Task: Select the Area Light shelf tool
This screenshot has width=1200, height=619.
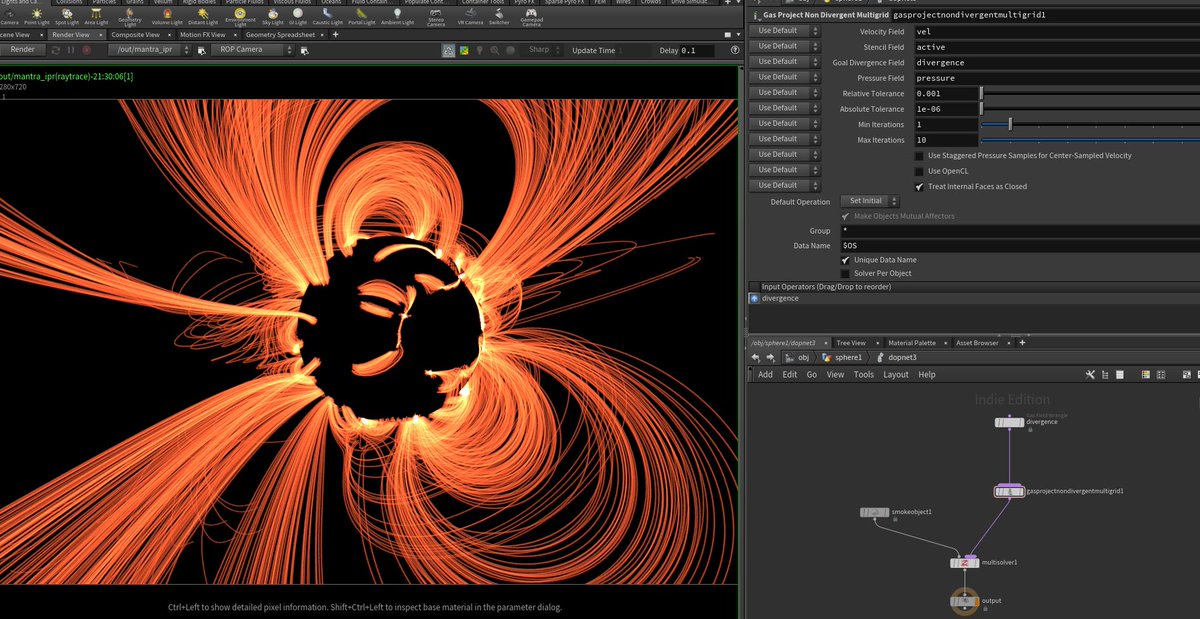Action: pyautogui.click(x=97, y=16)
